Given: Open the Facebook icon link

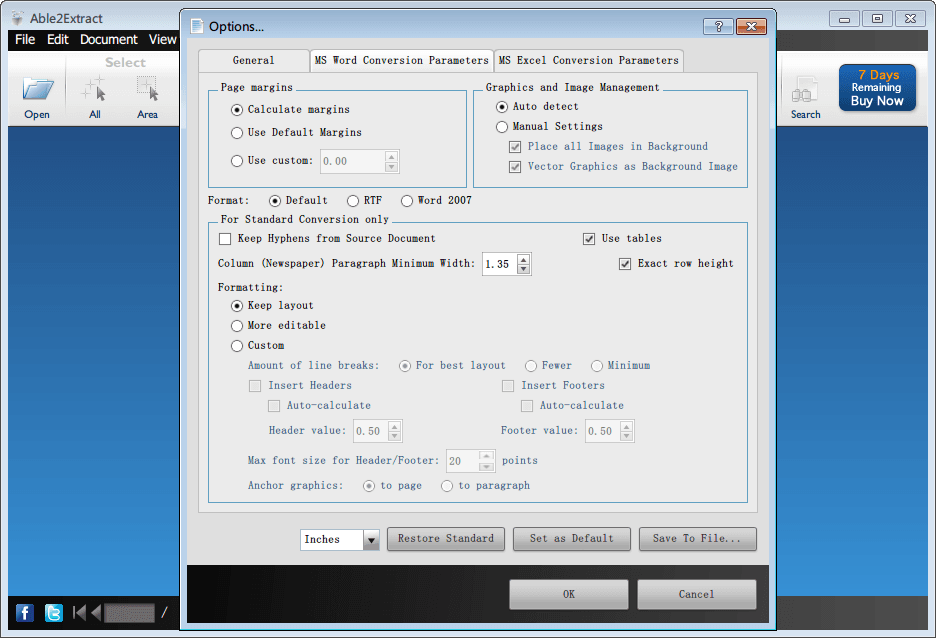Looking at the screenshot, I should coord(25,613).
